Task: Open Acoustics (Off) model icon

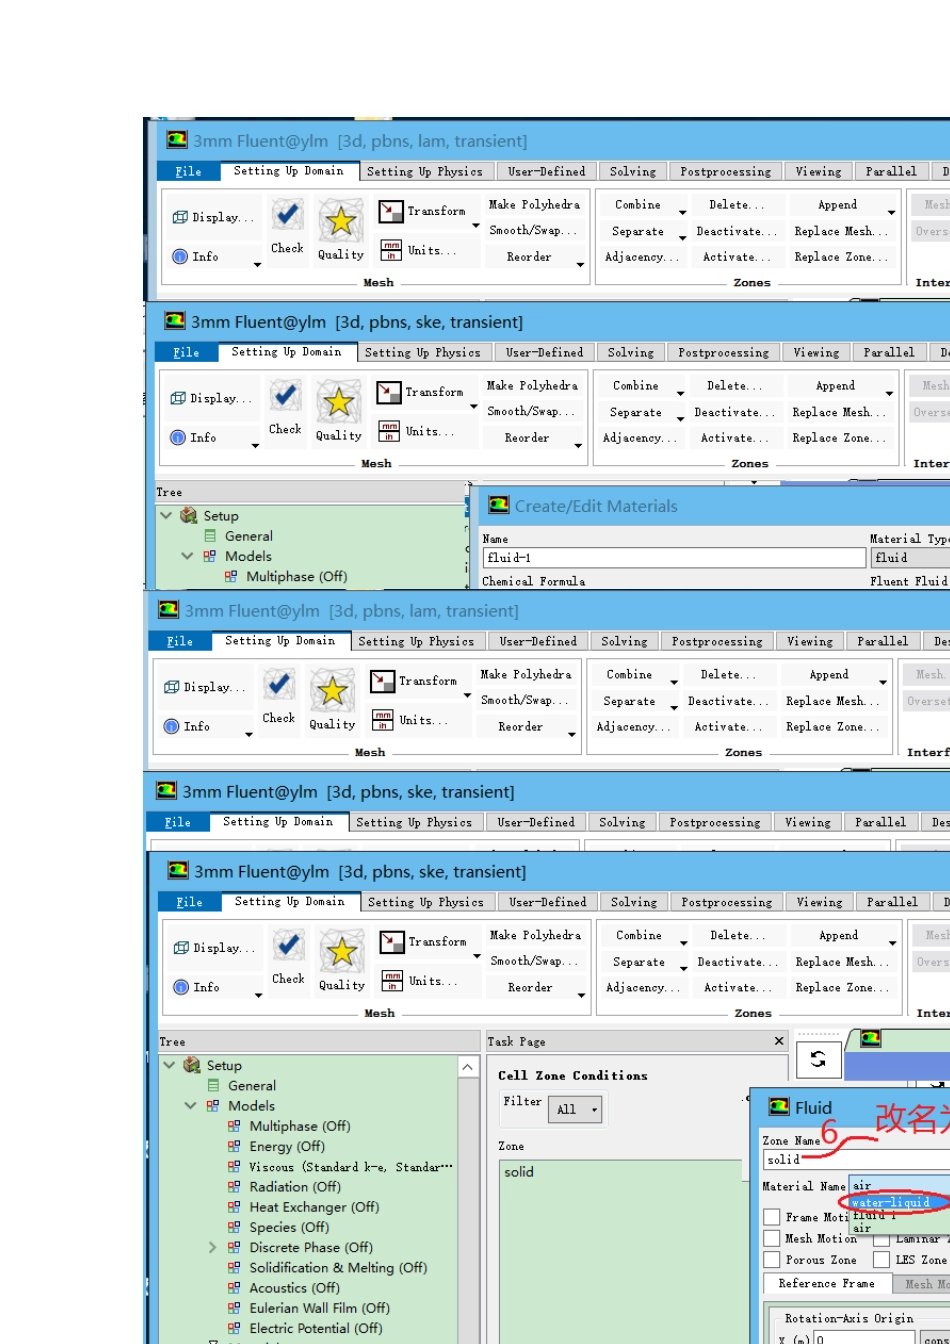Action: coord(234,1288)
